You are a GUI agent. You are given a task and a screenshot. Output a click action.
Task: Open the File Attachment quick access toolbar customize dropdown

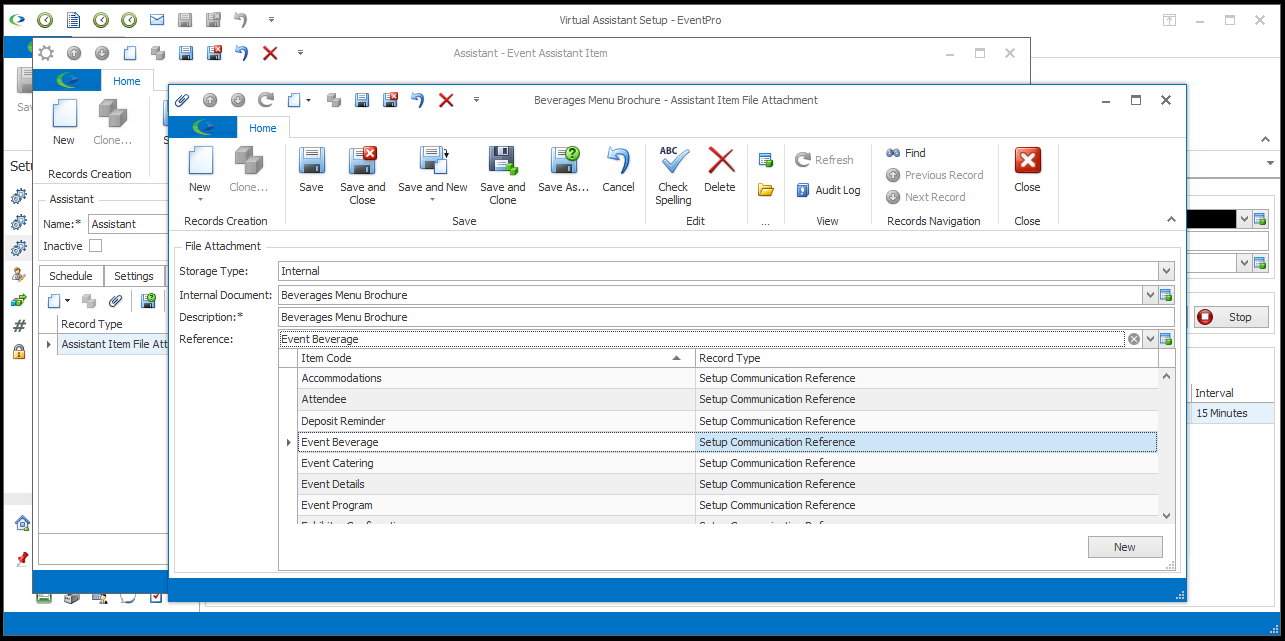click(476, 100)
